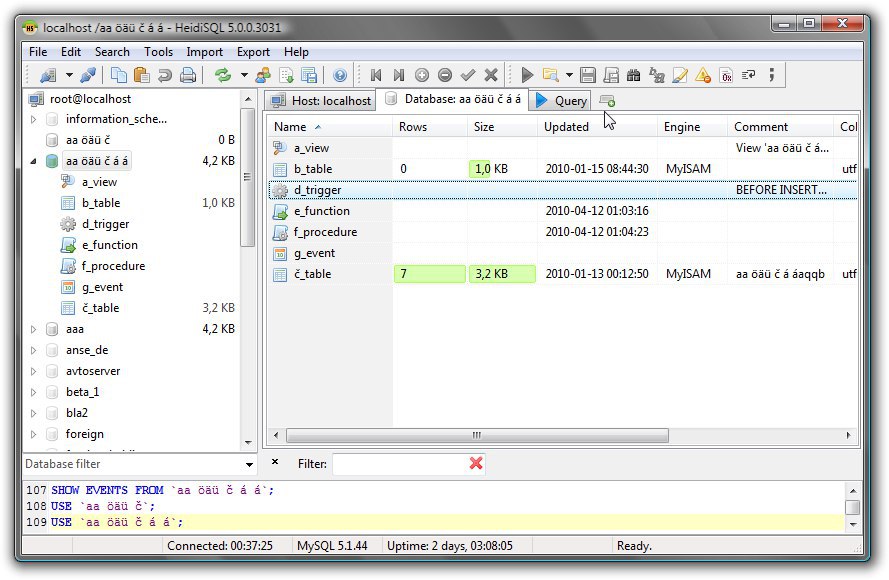Click the delete row minus icon

(445, 75)
